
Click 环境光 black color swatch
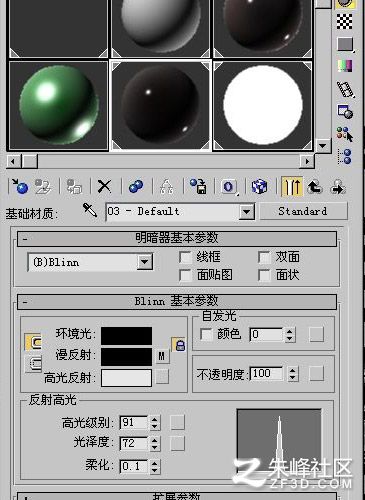point(127,336)
